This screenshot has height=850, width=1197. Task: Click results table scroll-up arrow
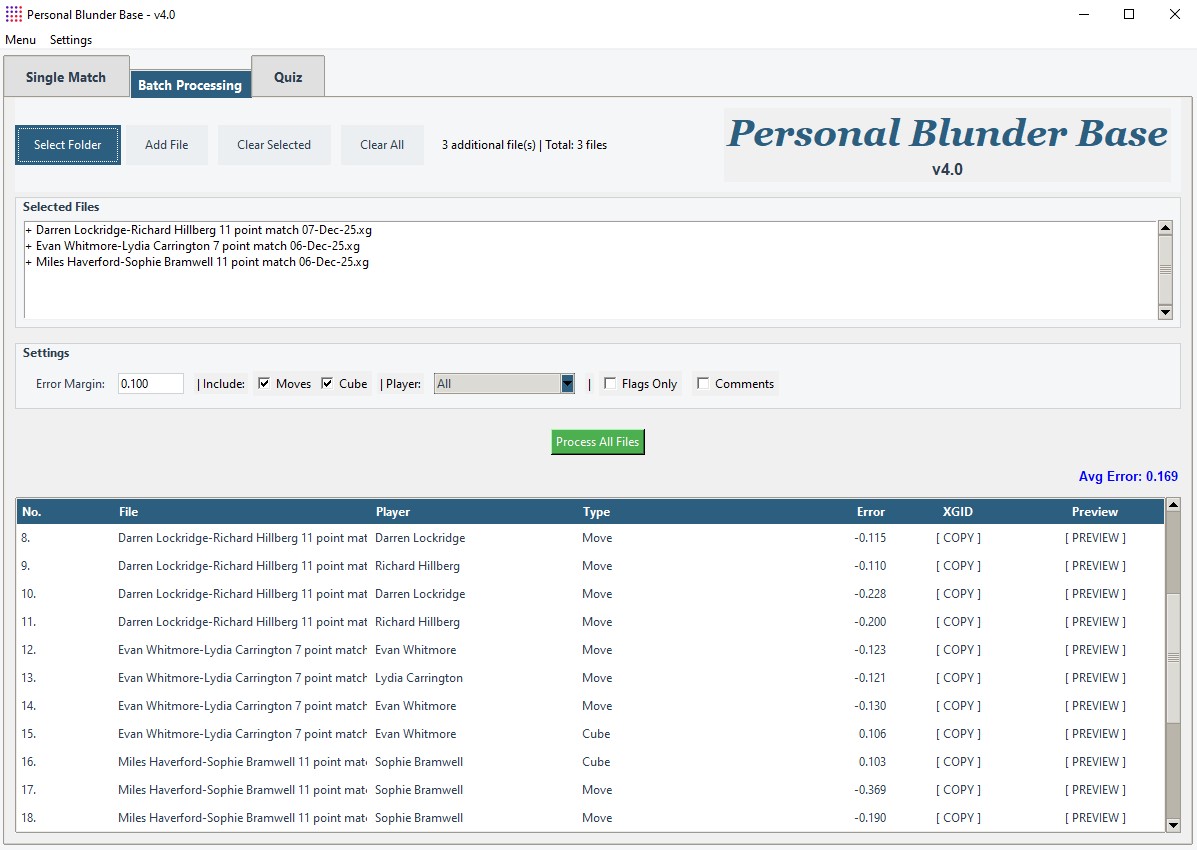click(1173, 505)
